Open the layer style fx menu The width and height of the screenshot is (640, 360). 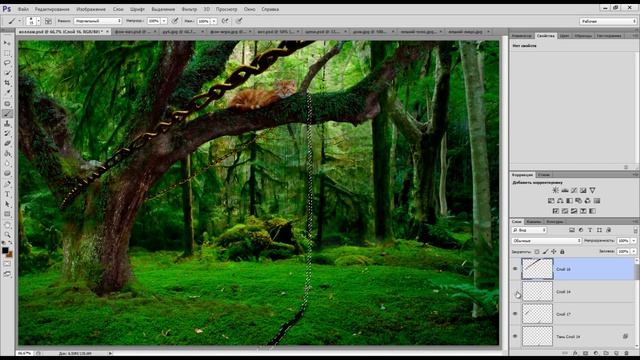coord(575,353)
